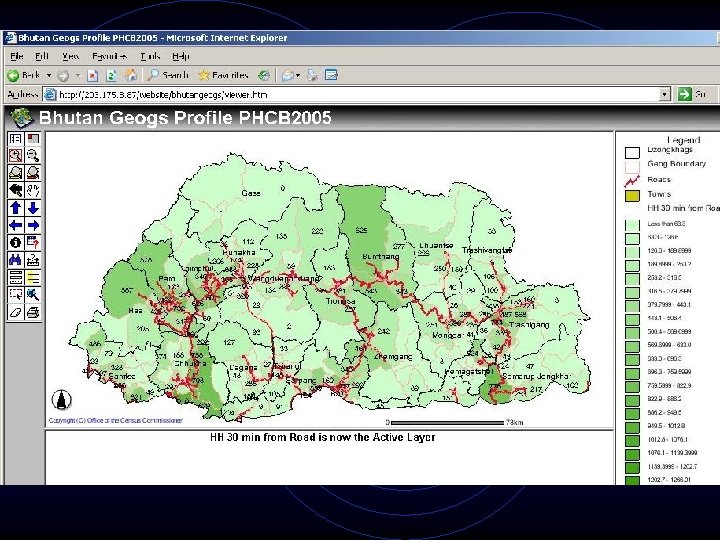The height and width of the screenshot is (540, 720).
Task: Click the Roads legend line symbol
Action: pyautogui.click(x=632, y=181)
